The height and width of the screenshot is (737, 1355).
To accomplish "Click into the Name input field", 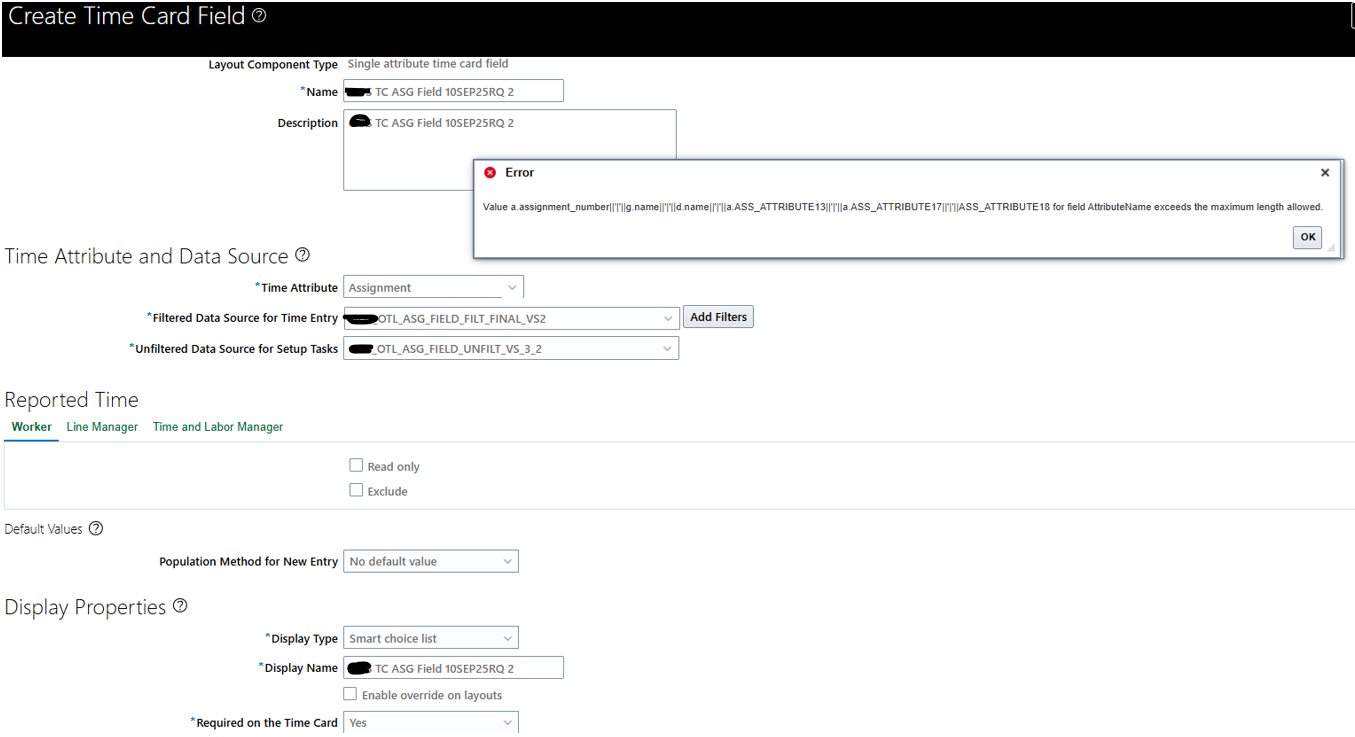I will pyautogui.click(x=453, y=91).
